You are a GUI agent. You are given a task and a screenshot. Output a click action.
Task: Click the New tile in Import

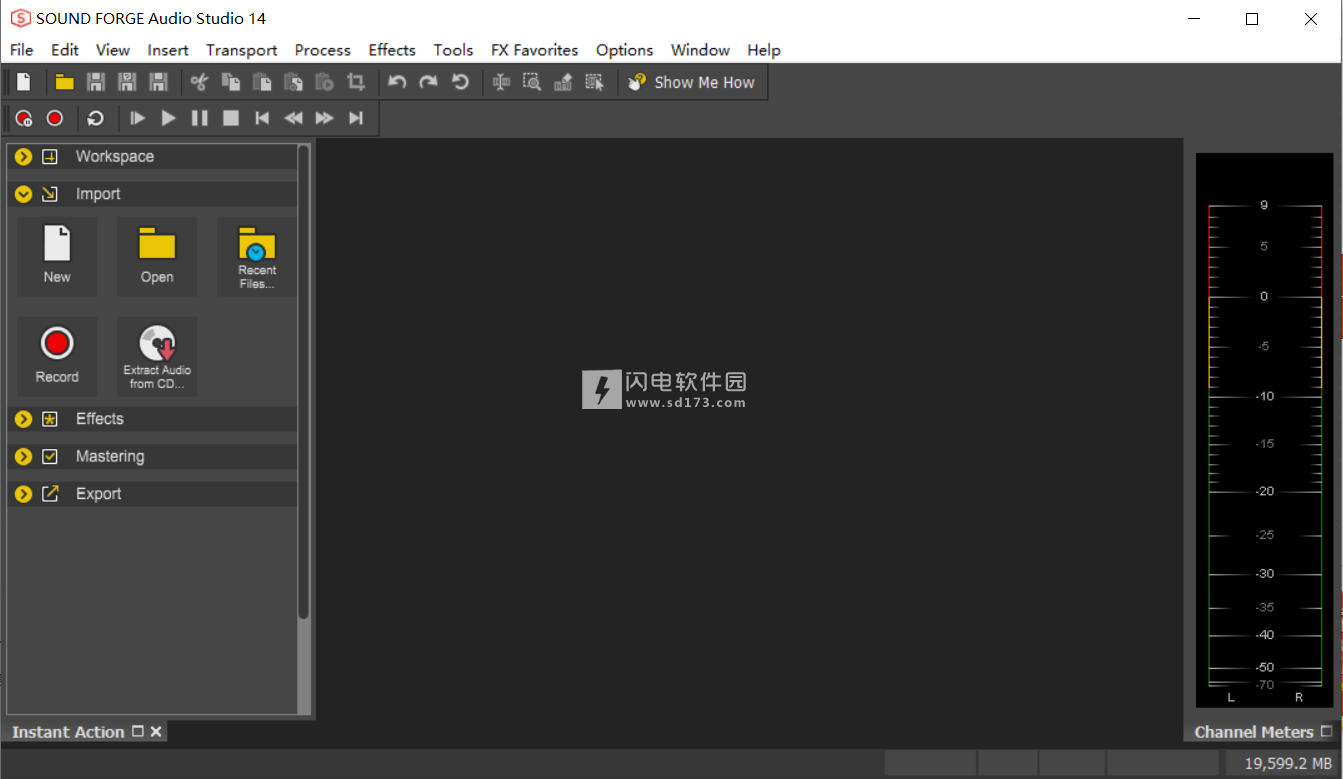click(x=57, y=256)
